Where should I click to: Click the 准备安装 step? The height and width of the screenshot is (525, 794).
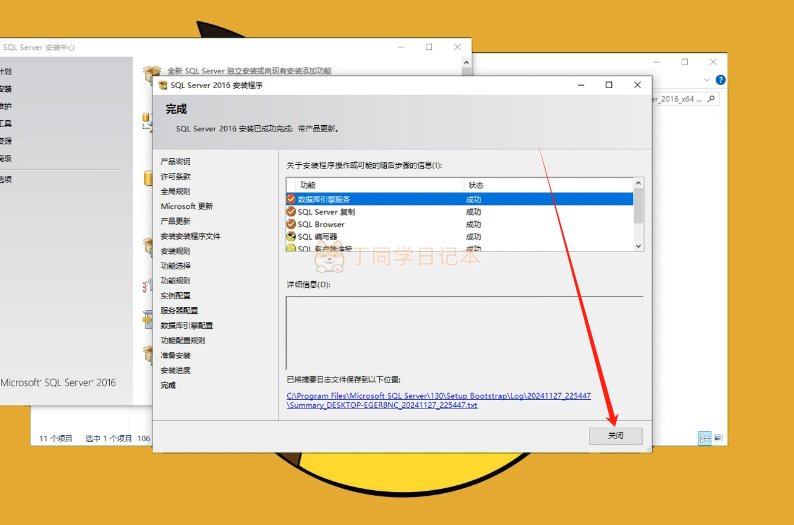click(175, 355)
